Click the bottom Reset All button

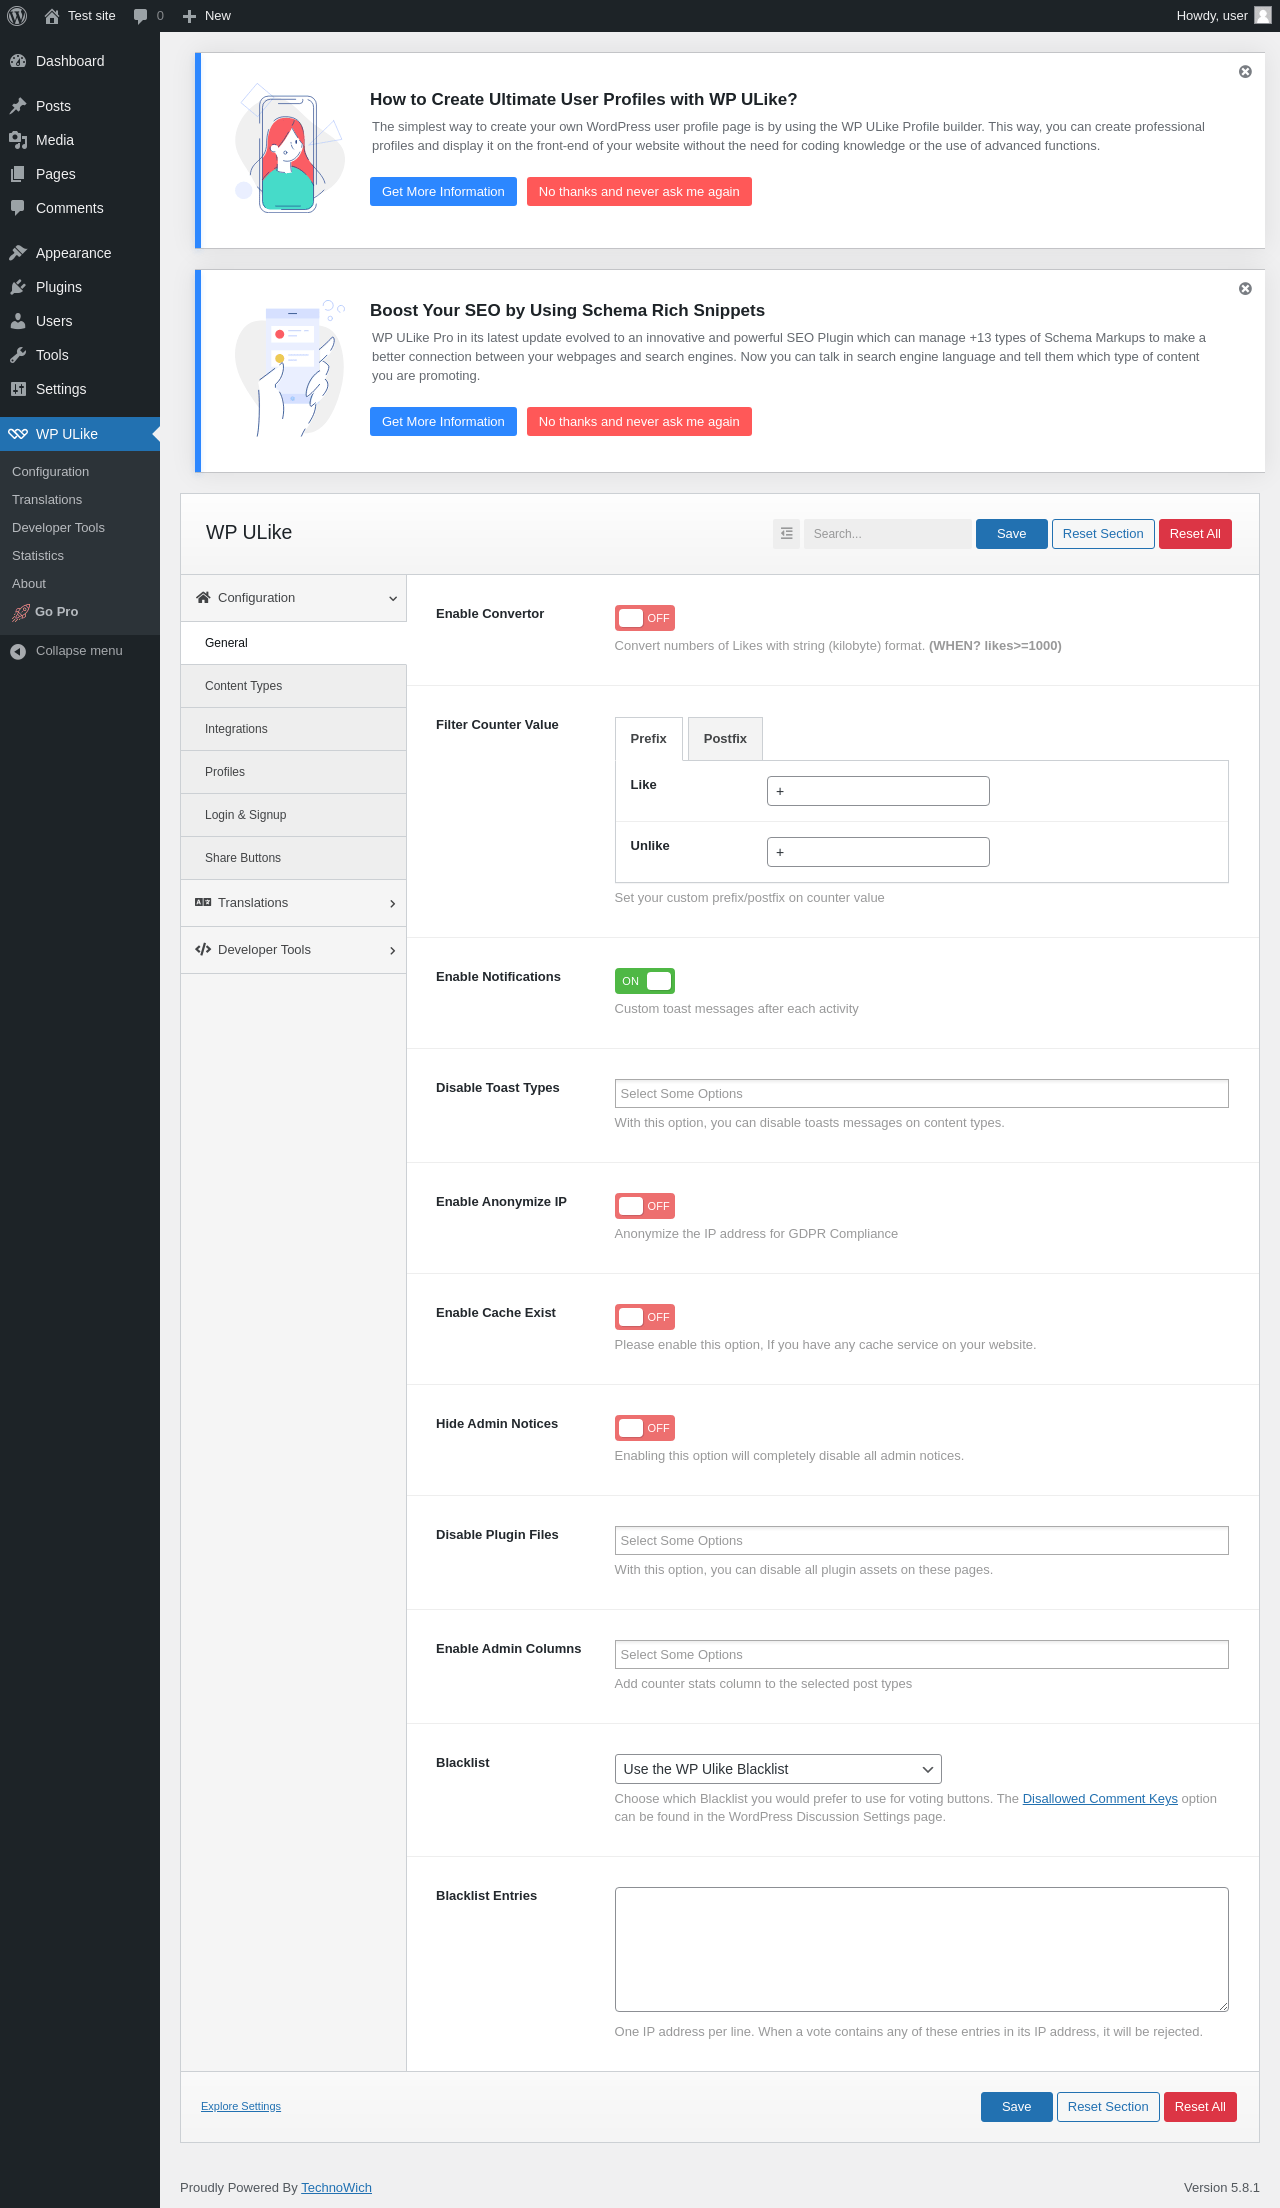tap(1200, 2107)
